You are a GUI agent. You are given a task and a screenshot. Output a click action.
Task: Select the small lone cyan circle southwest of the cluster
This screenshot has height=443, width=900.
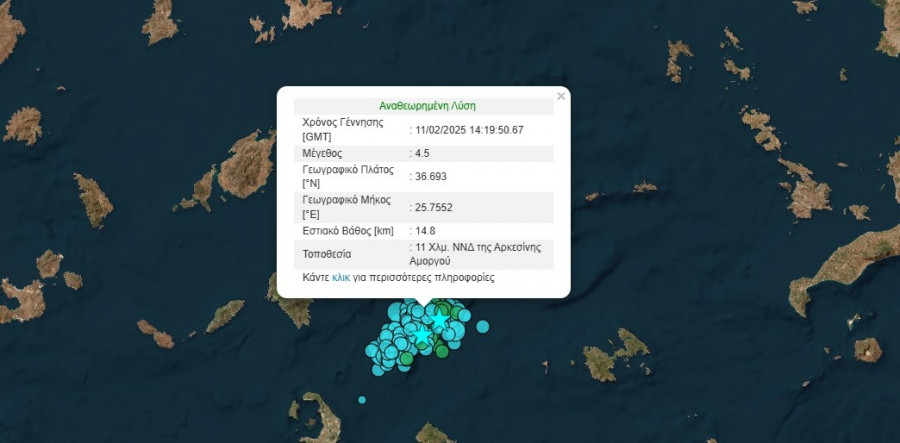[362, 399]
